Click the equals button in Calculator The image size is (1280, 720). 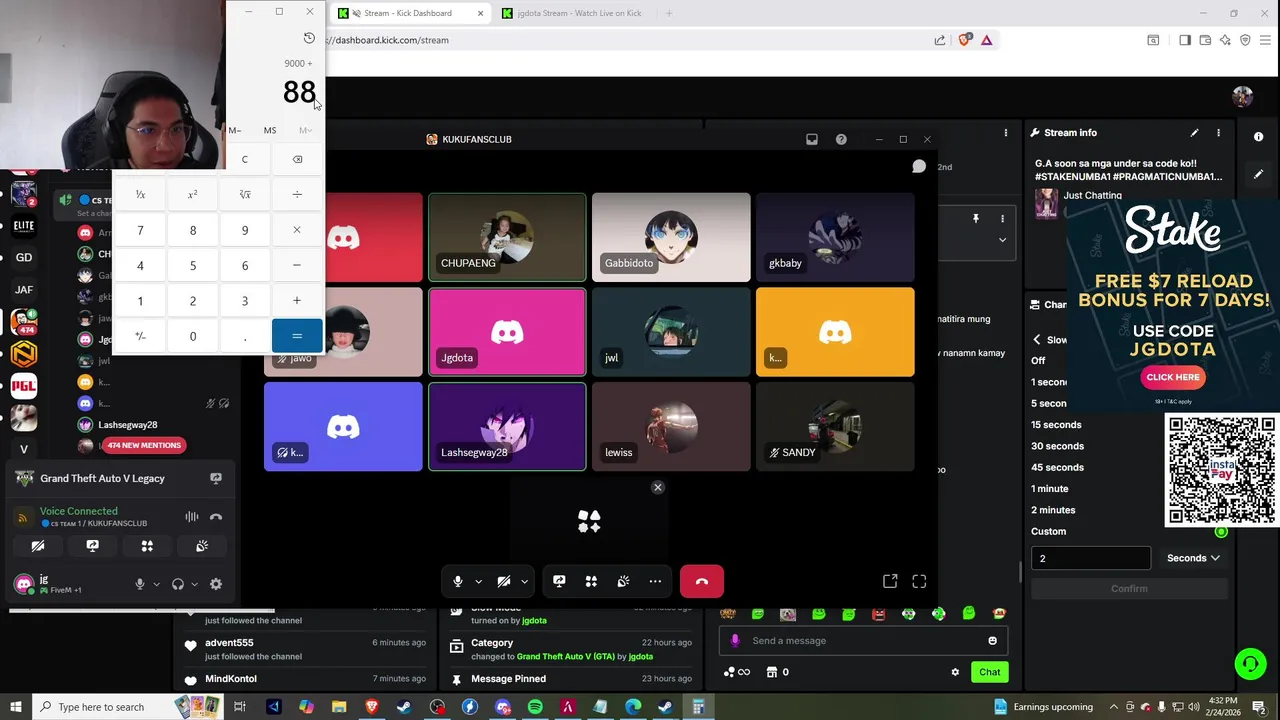pyautogui.click(x=297, y=336)
